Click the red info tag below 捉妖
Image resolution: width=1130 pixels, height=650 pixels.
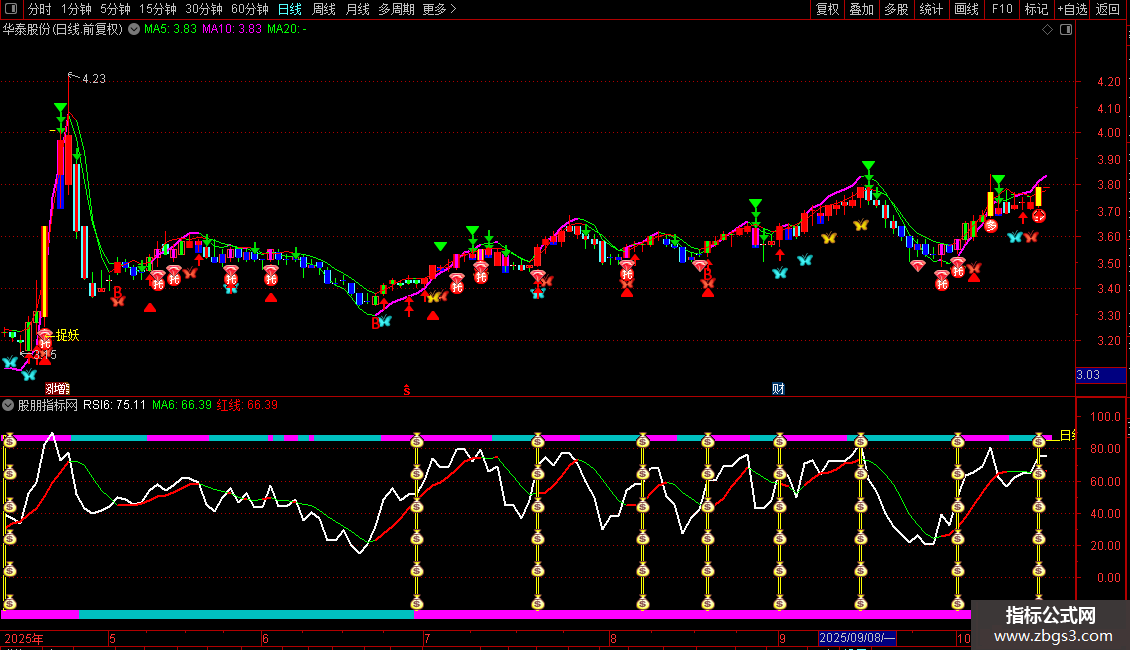pos(58,389)
